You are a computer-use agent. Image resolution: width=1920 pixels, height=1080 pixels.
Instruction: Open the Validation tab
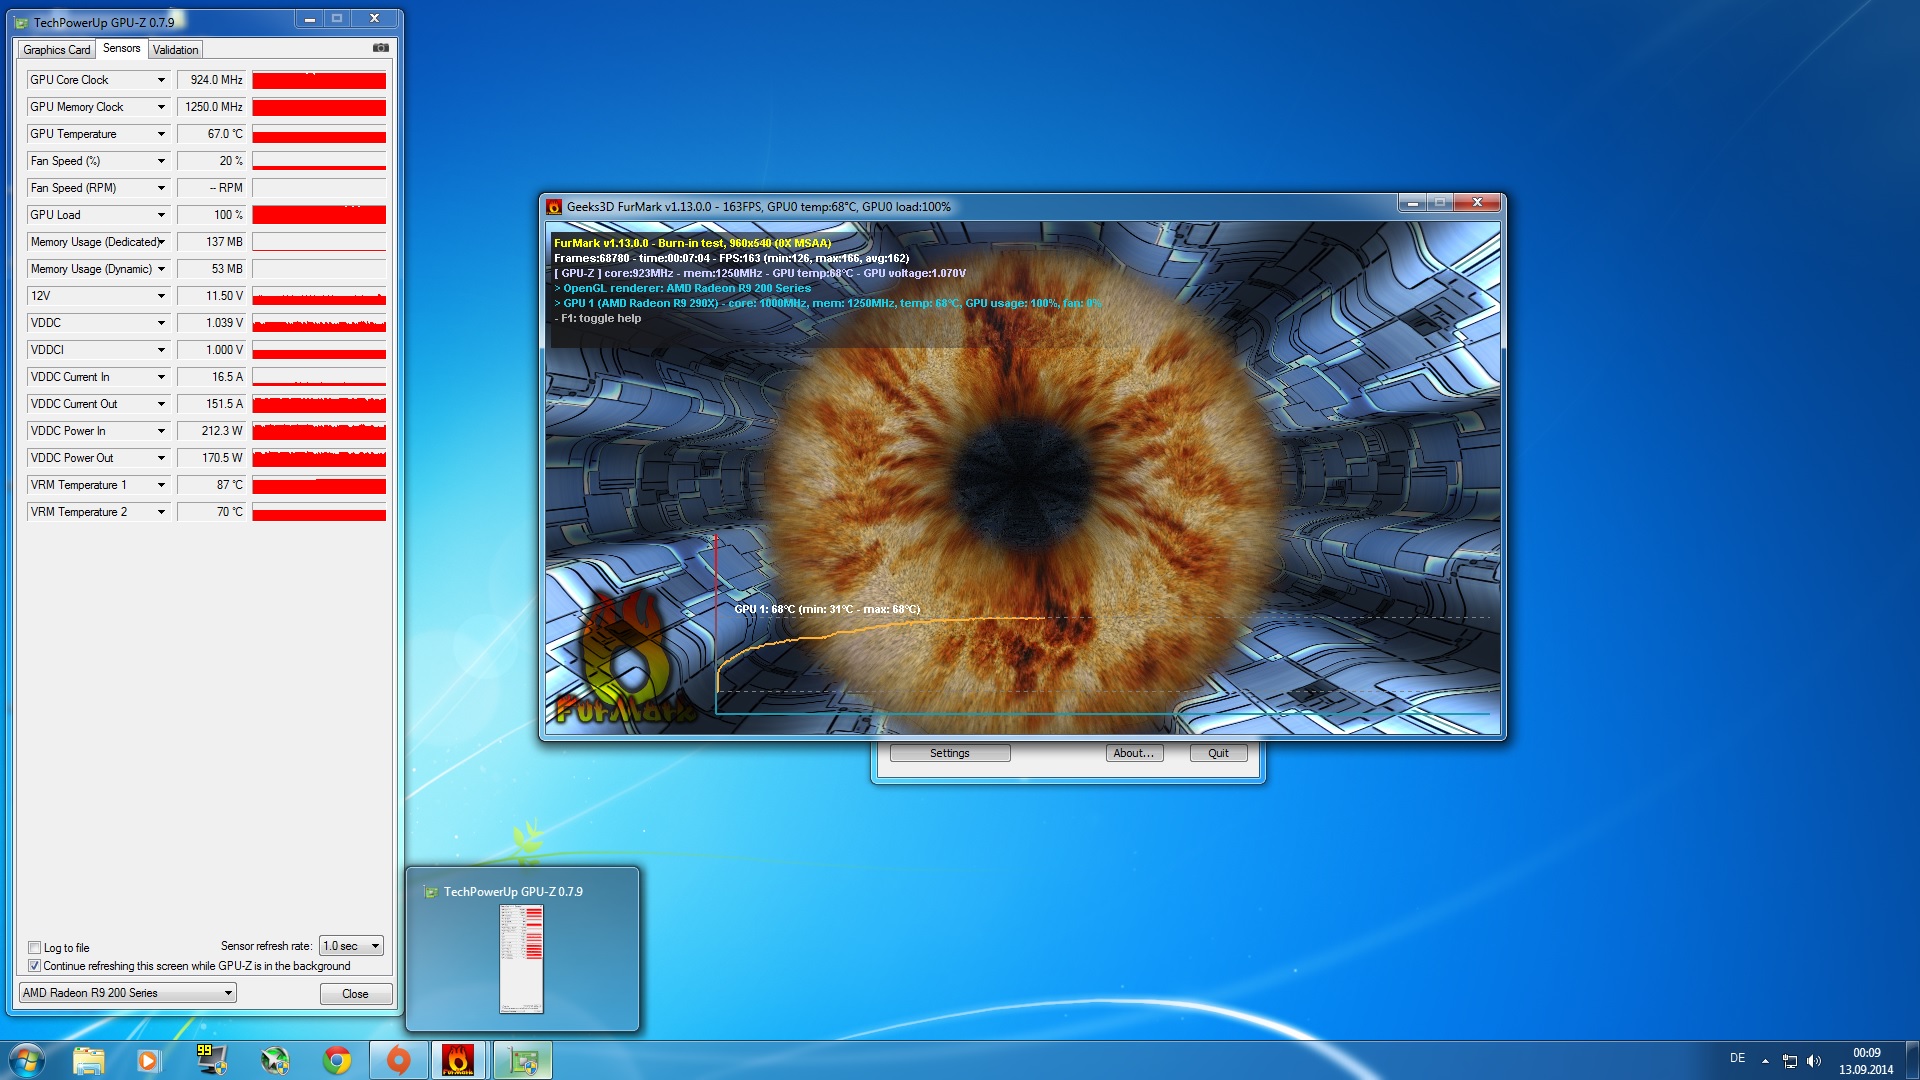coord(175,50)
